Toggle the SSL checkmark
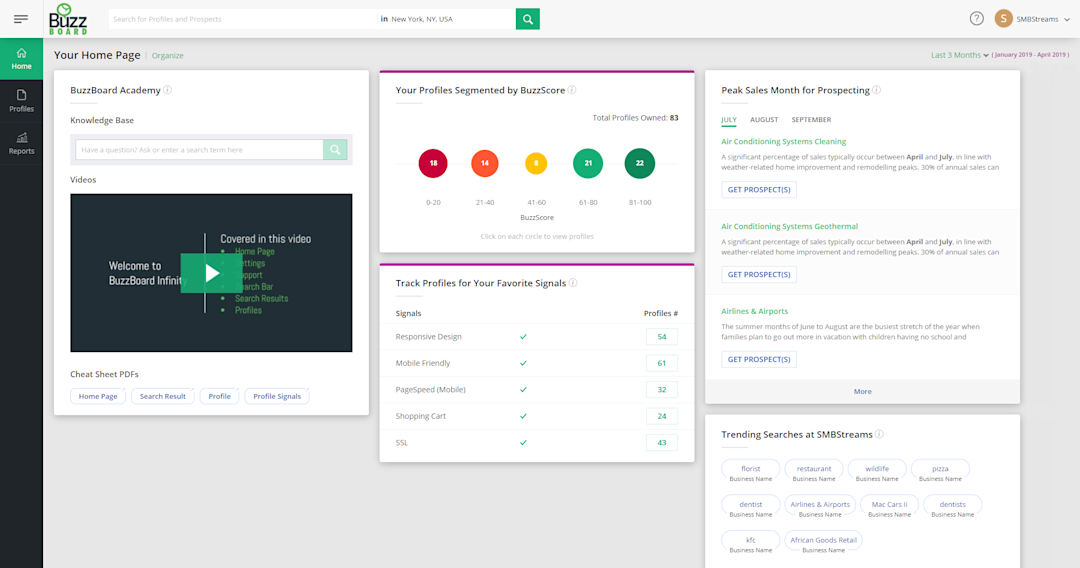Screen dimensions: 1080x568 pyautogui.click(x=523, y=443)
